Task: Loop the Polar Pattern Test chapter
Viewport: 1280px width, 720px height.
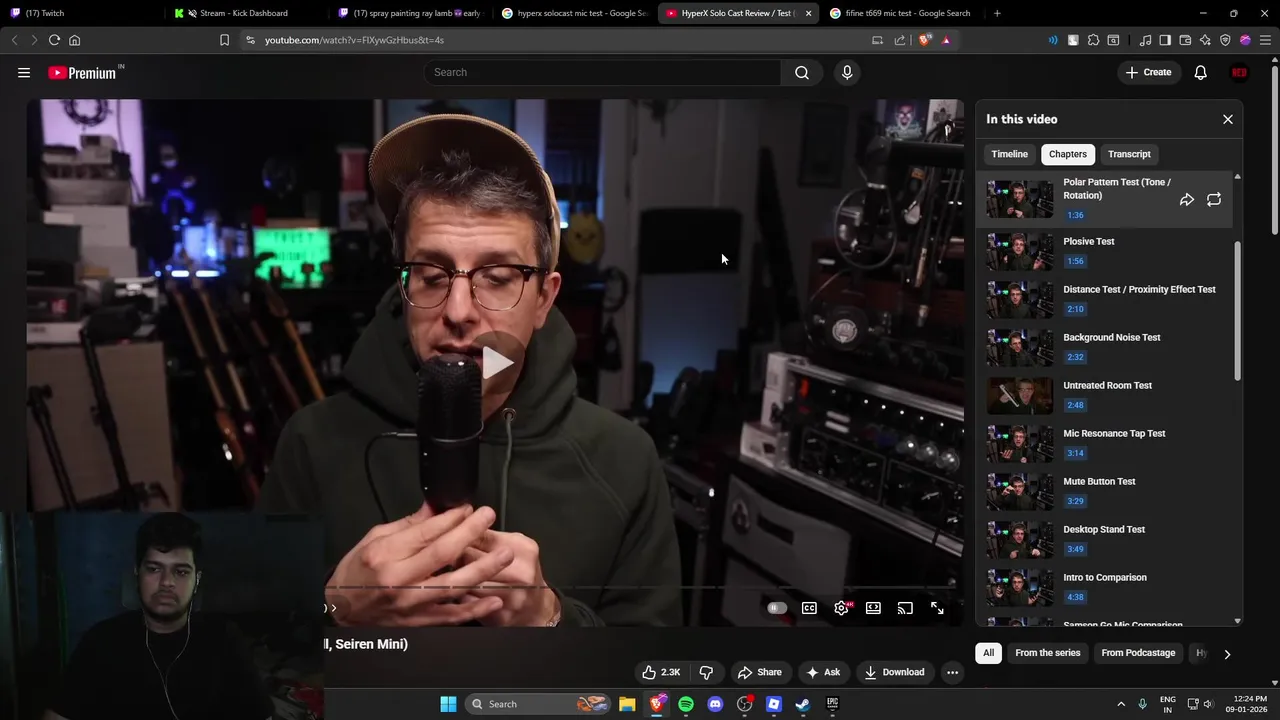Action: [1214, 200]
